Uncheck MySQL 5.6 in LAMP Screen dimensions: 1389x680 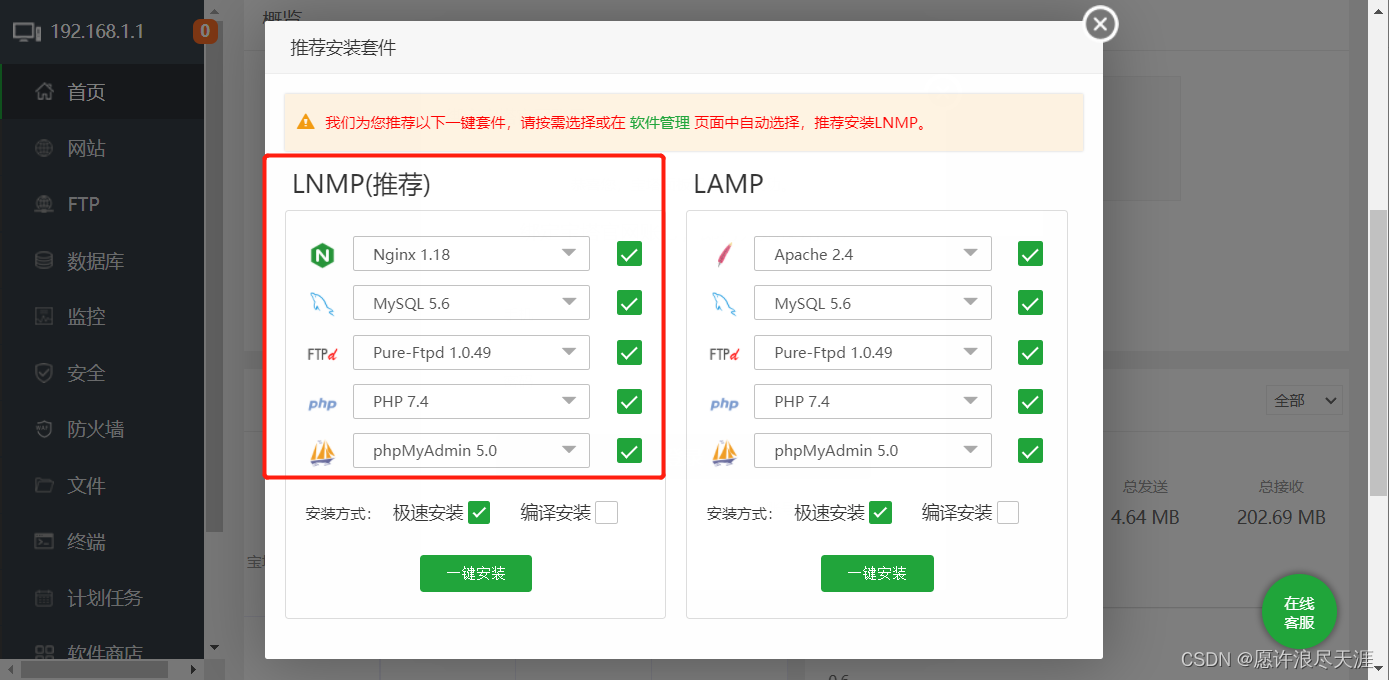pos(1030,303)
